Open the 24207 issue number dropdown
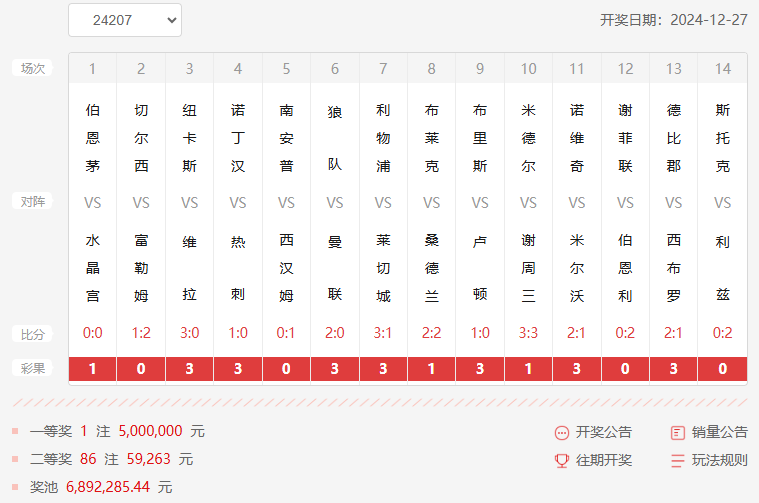Screen dimensions: 759x503 [x=125, y=20]
